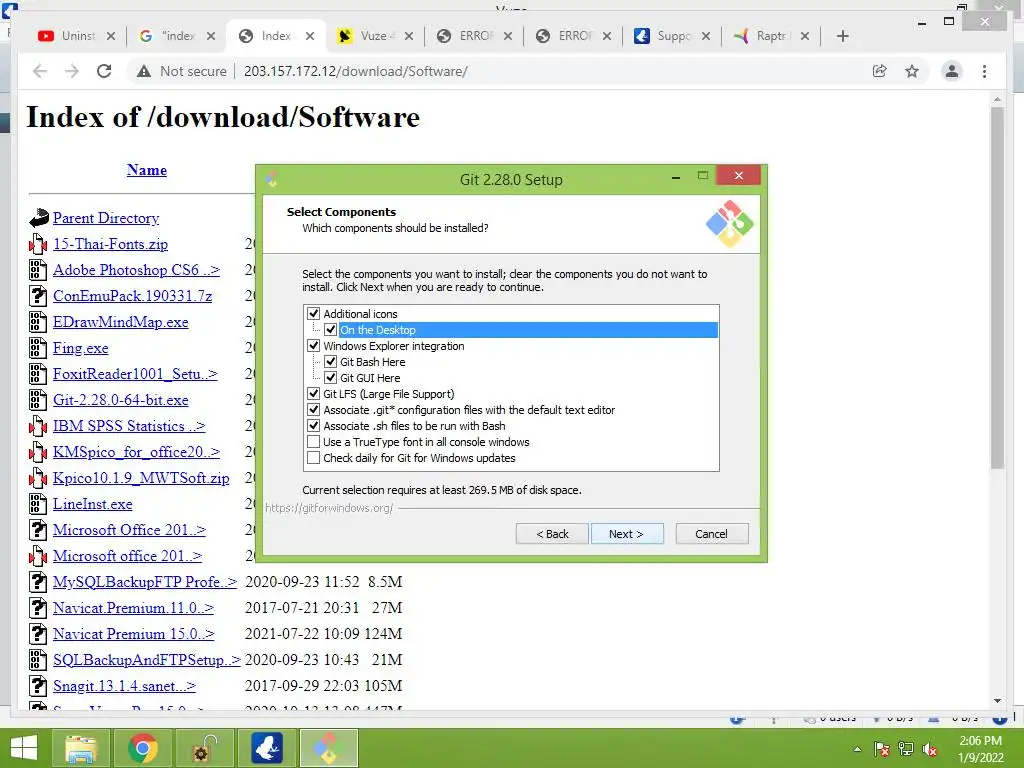Screen dimensions: 1024x768
Task: Click binary icon beside Fing.exe
Action: point(39,348)
